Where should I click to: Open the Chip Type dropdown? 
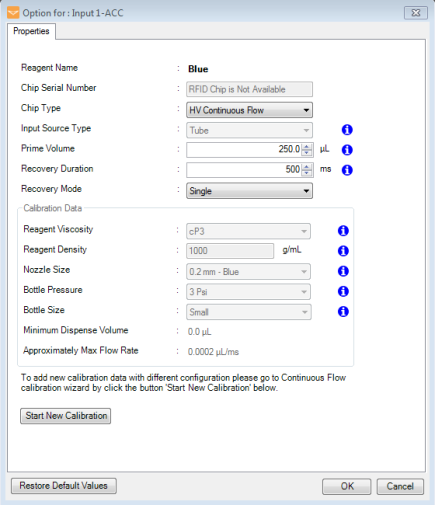pos(249,110)
